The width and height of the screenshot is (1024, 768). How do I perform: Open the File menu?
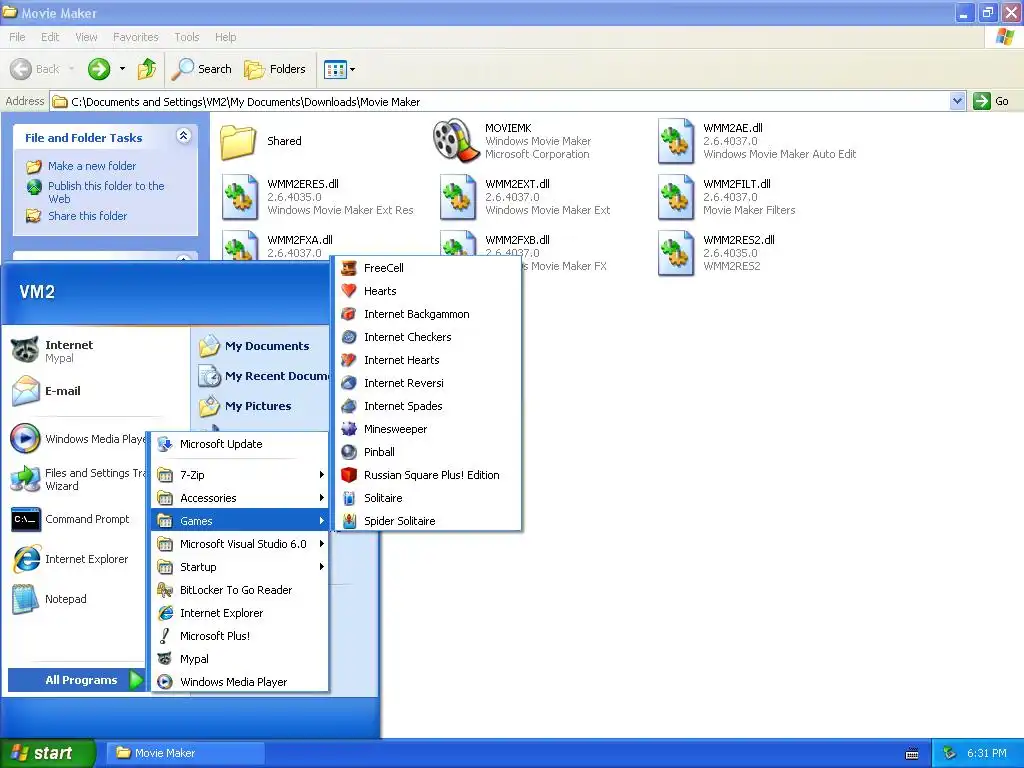click(x=17, y=37)
